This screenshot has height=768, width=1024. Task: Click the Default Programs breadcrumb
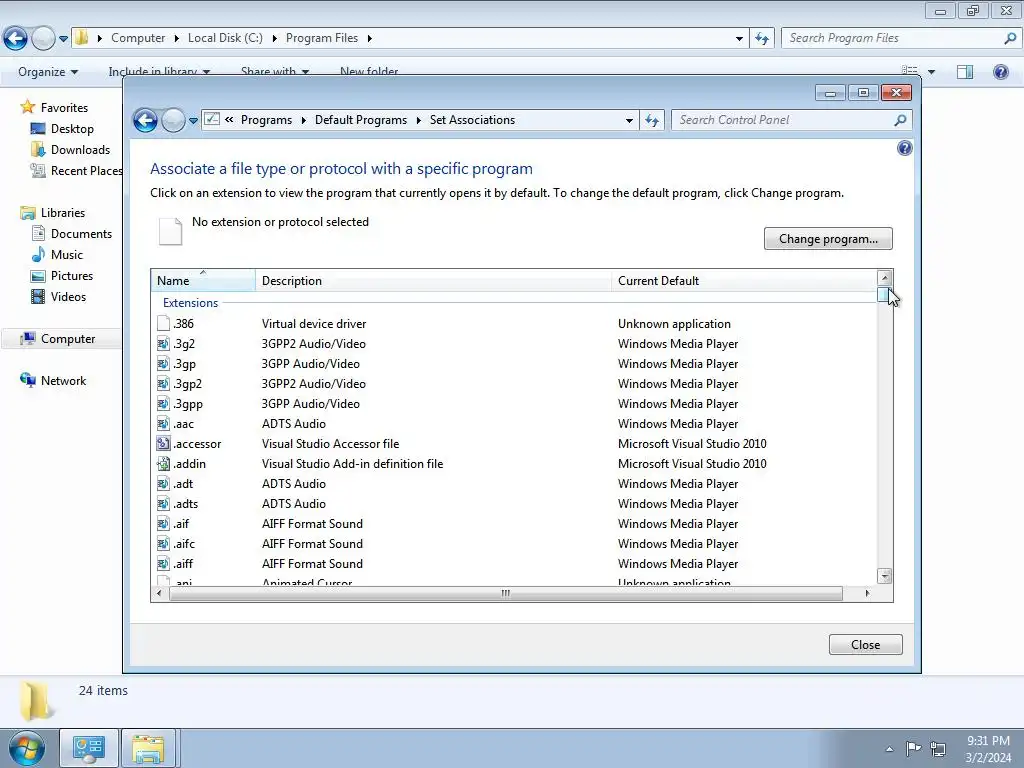[x=360, y=120]
